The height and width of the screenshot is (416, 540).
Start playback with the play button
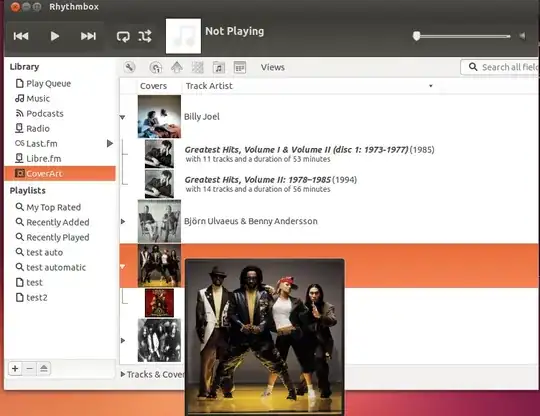point(55,36)
